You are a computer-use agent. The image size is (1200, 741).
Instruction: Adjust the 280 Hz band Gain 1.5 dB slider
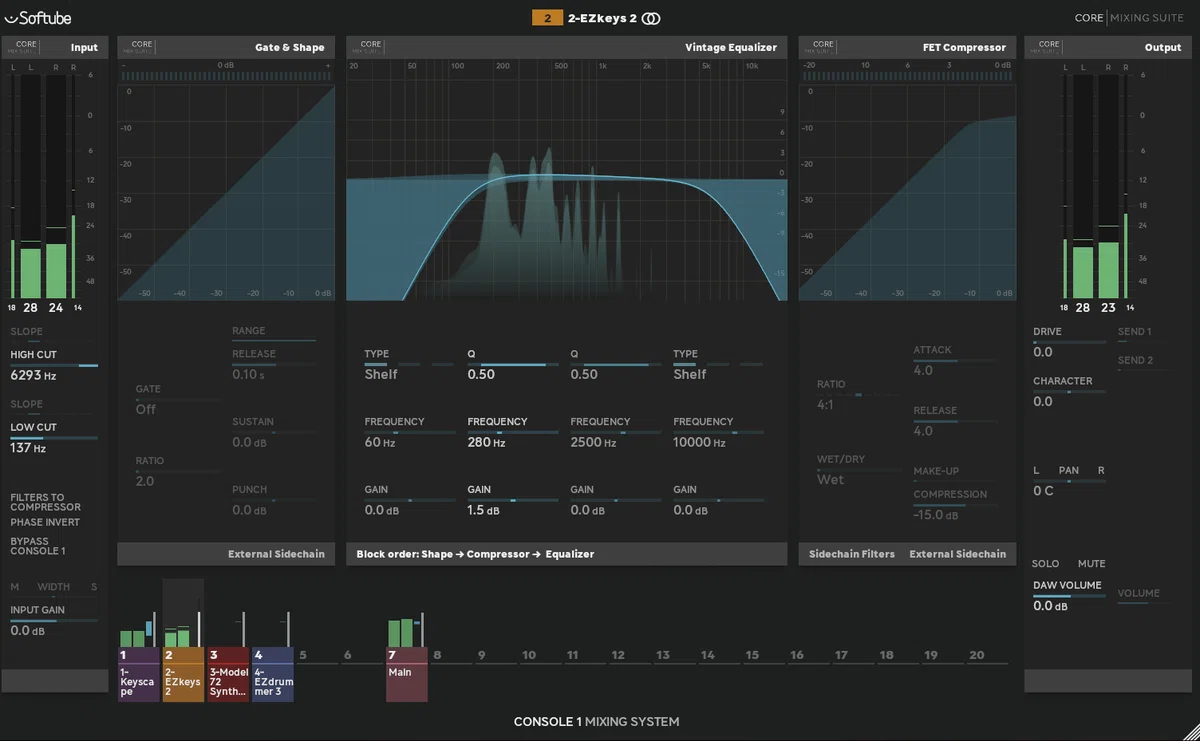pyautogui.click(x=513, y=500)
